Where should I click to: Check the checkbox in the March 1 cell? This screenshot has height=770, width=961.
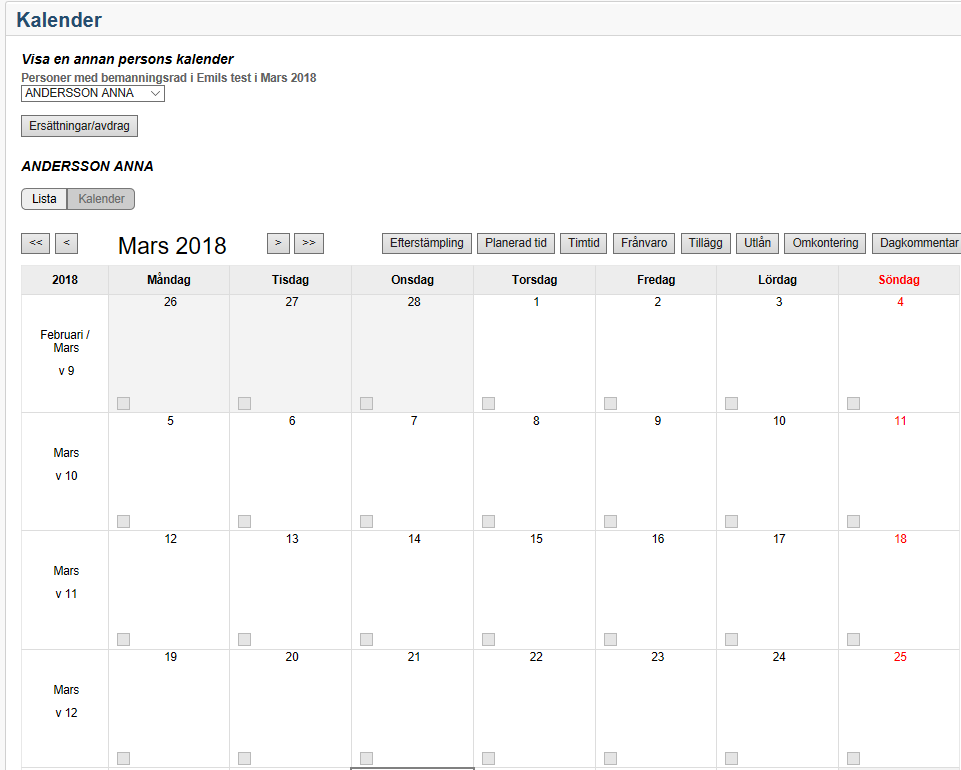[488, 403]
